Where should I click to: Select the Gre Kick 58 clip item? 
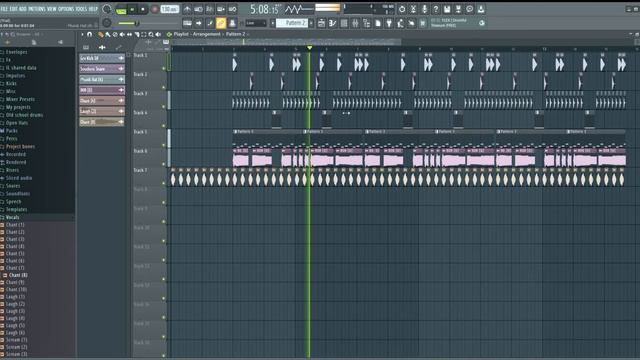tap(102, 58)
